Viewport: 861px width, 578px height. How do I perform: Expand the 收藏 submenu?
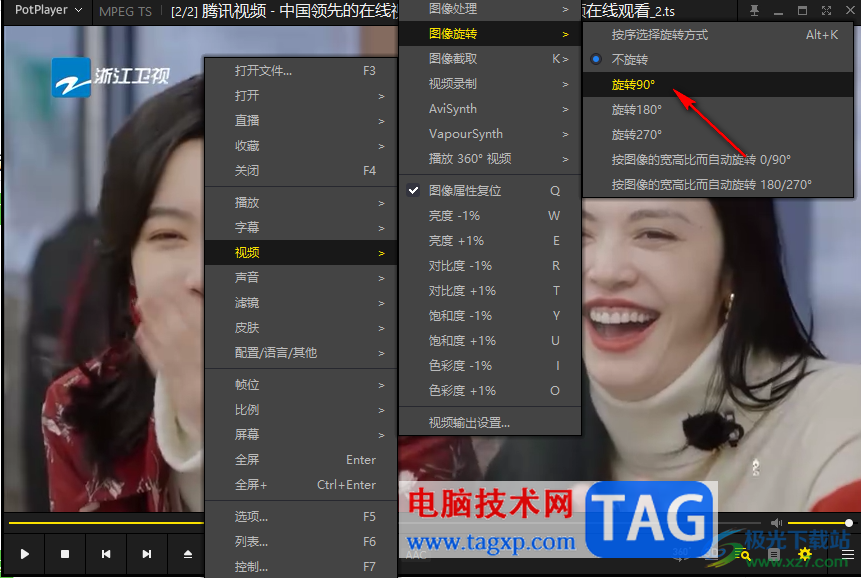[301, 145]
